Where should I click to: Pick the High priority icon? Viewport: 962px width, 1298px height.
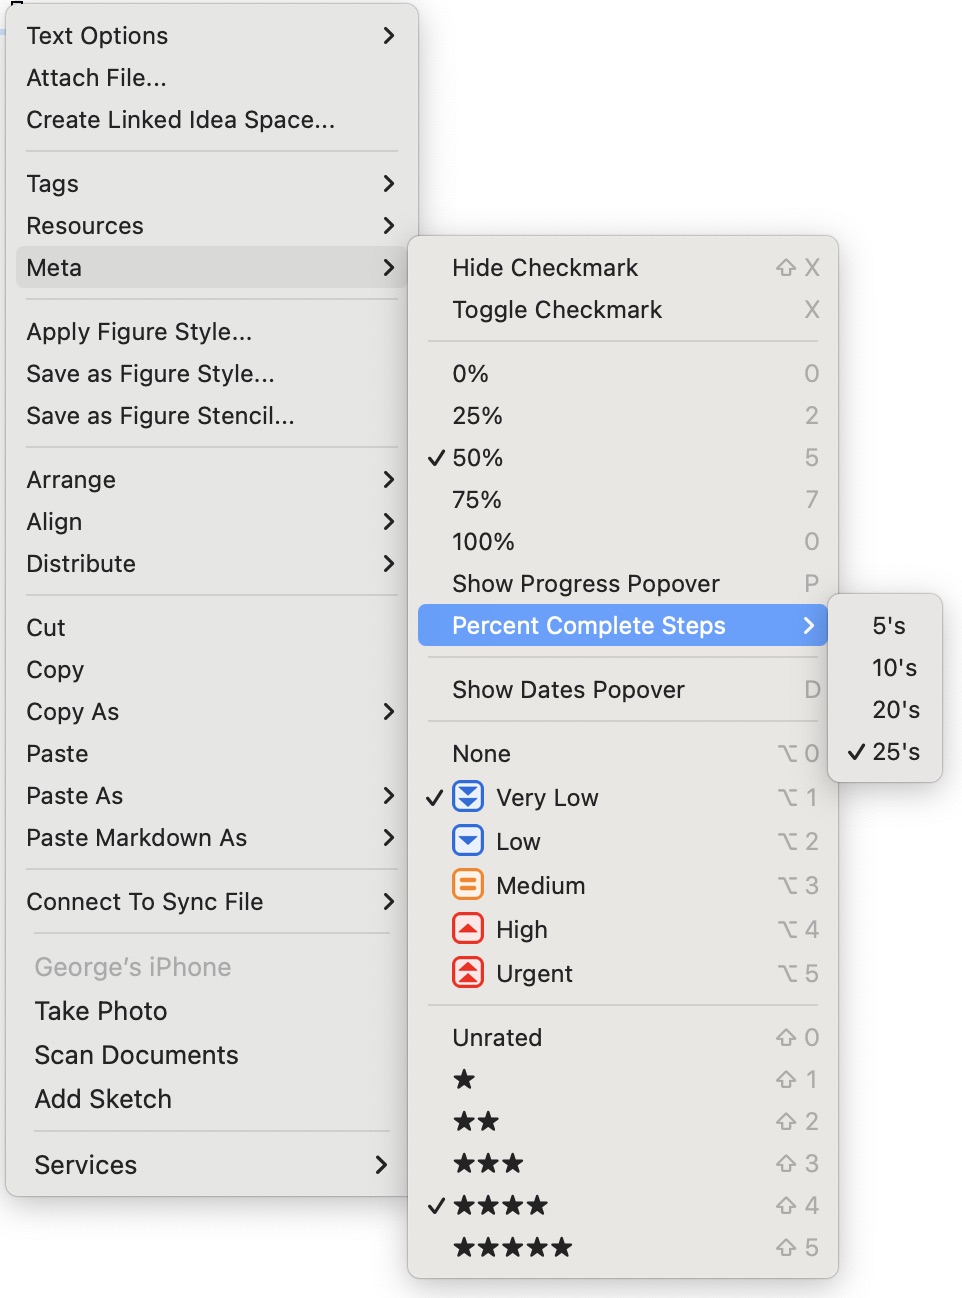467,929
